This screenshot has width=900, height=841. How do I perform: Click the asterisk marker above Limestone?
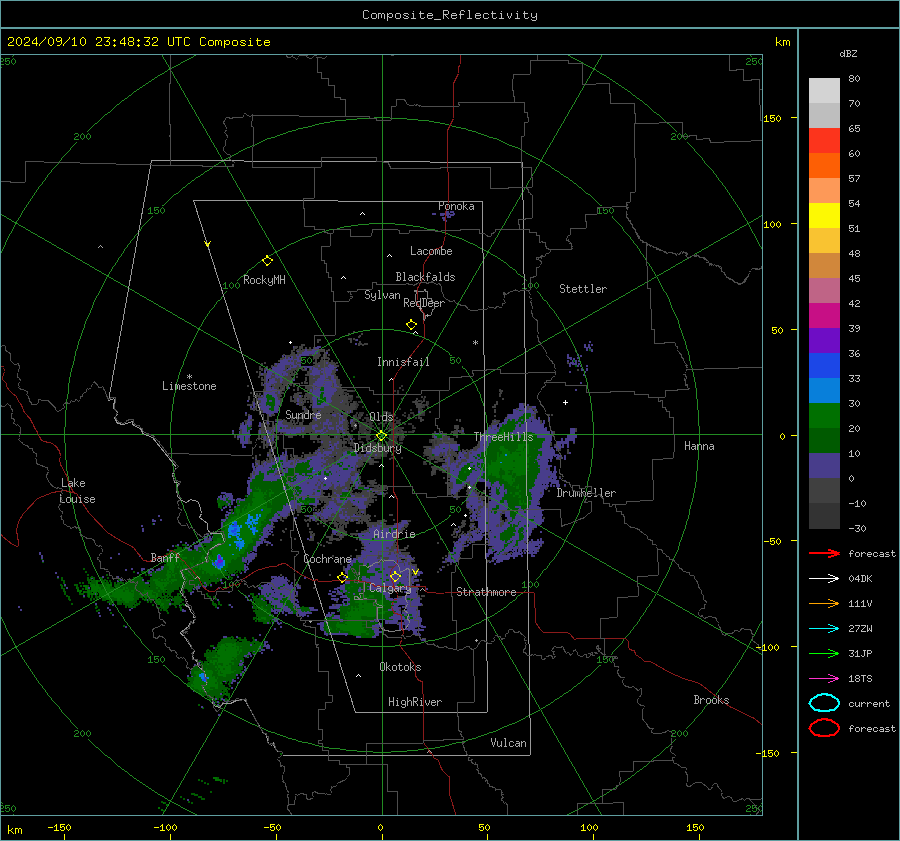point(189,377)
